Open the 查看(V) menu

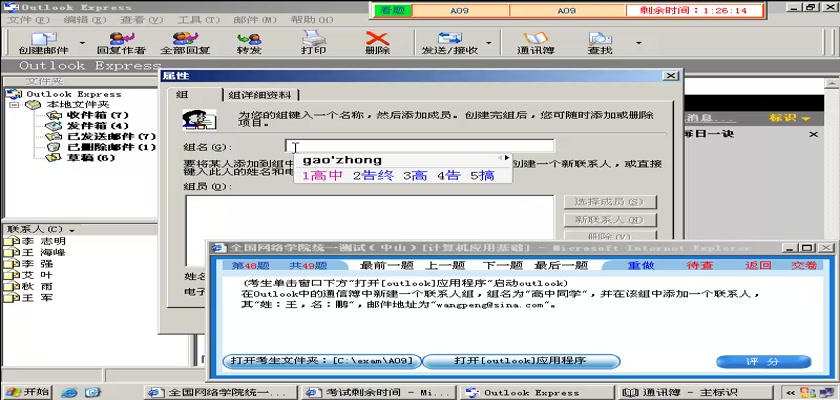click(x=141, y=20)
